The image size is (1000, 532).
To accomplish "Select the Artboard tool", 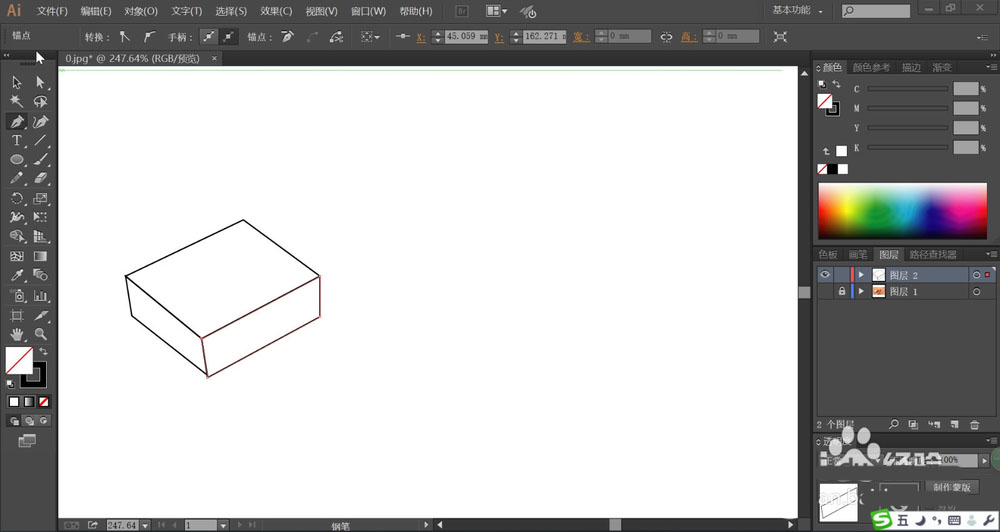I will point(17,315).
